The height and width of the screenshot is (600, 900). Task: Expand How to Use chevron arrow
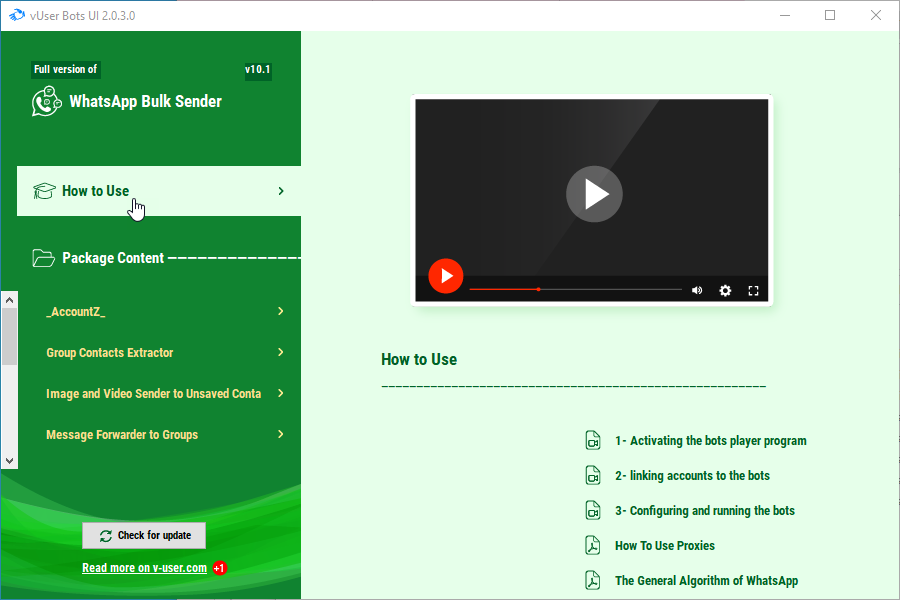click(x=281, y=191)
